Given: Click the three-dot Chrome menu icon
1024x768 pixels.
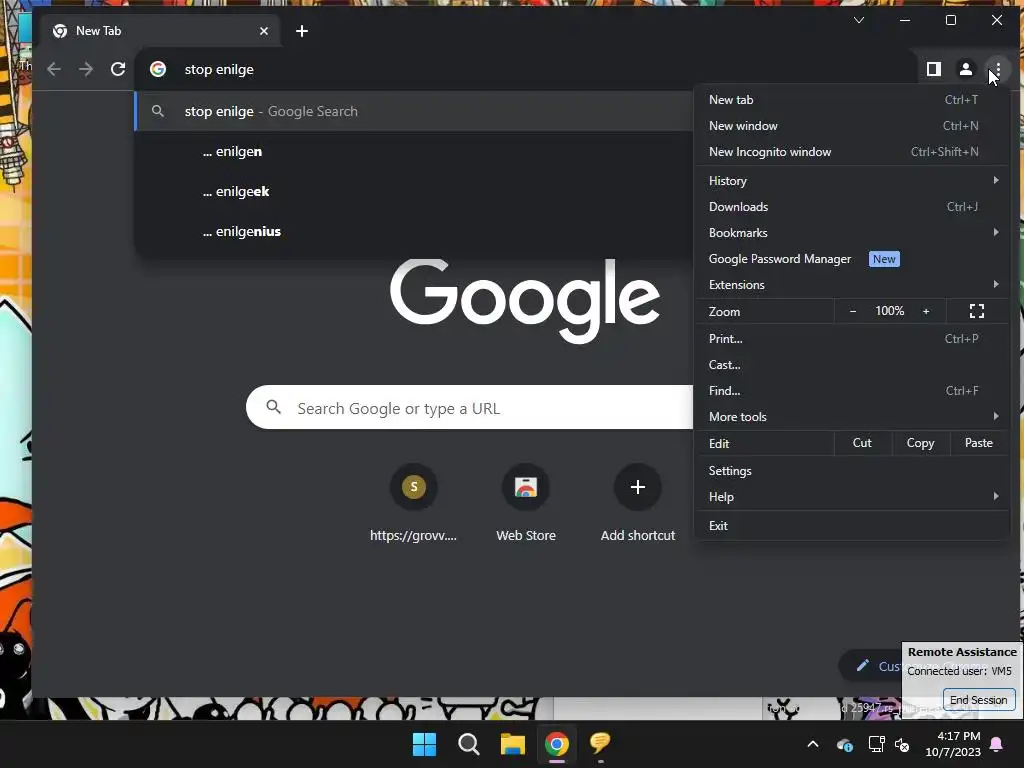Looking at the screenshot, I should click(997, 69).
